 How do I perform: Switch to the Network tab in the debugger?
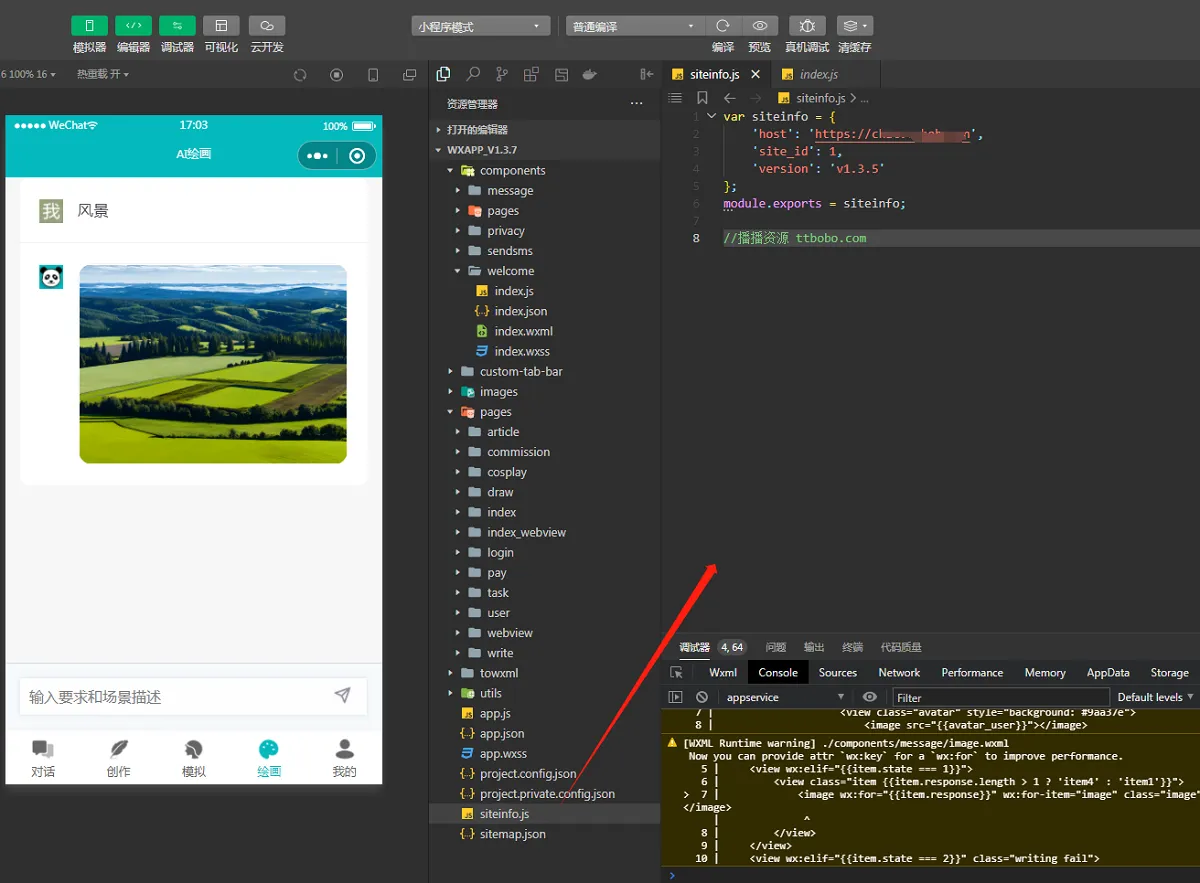pos(899,673)
